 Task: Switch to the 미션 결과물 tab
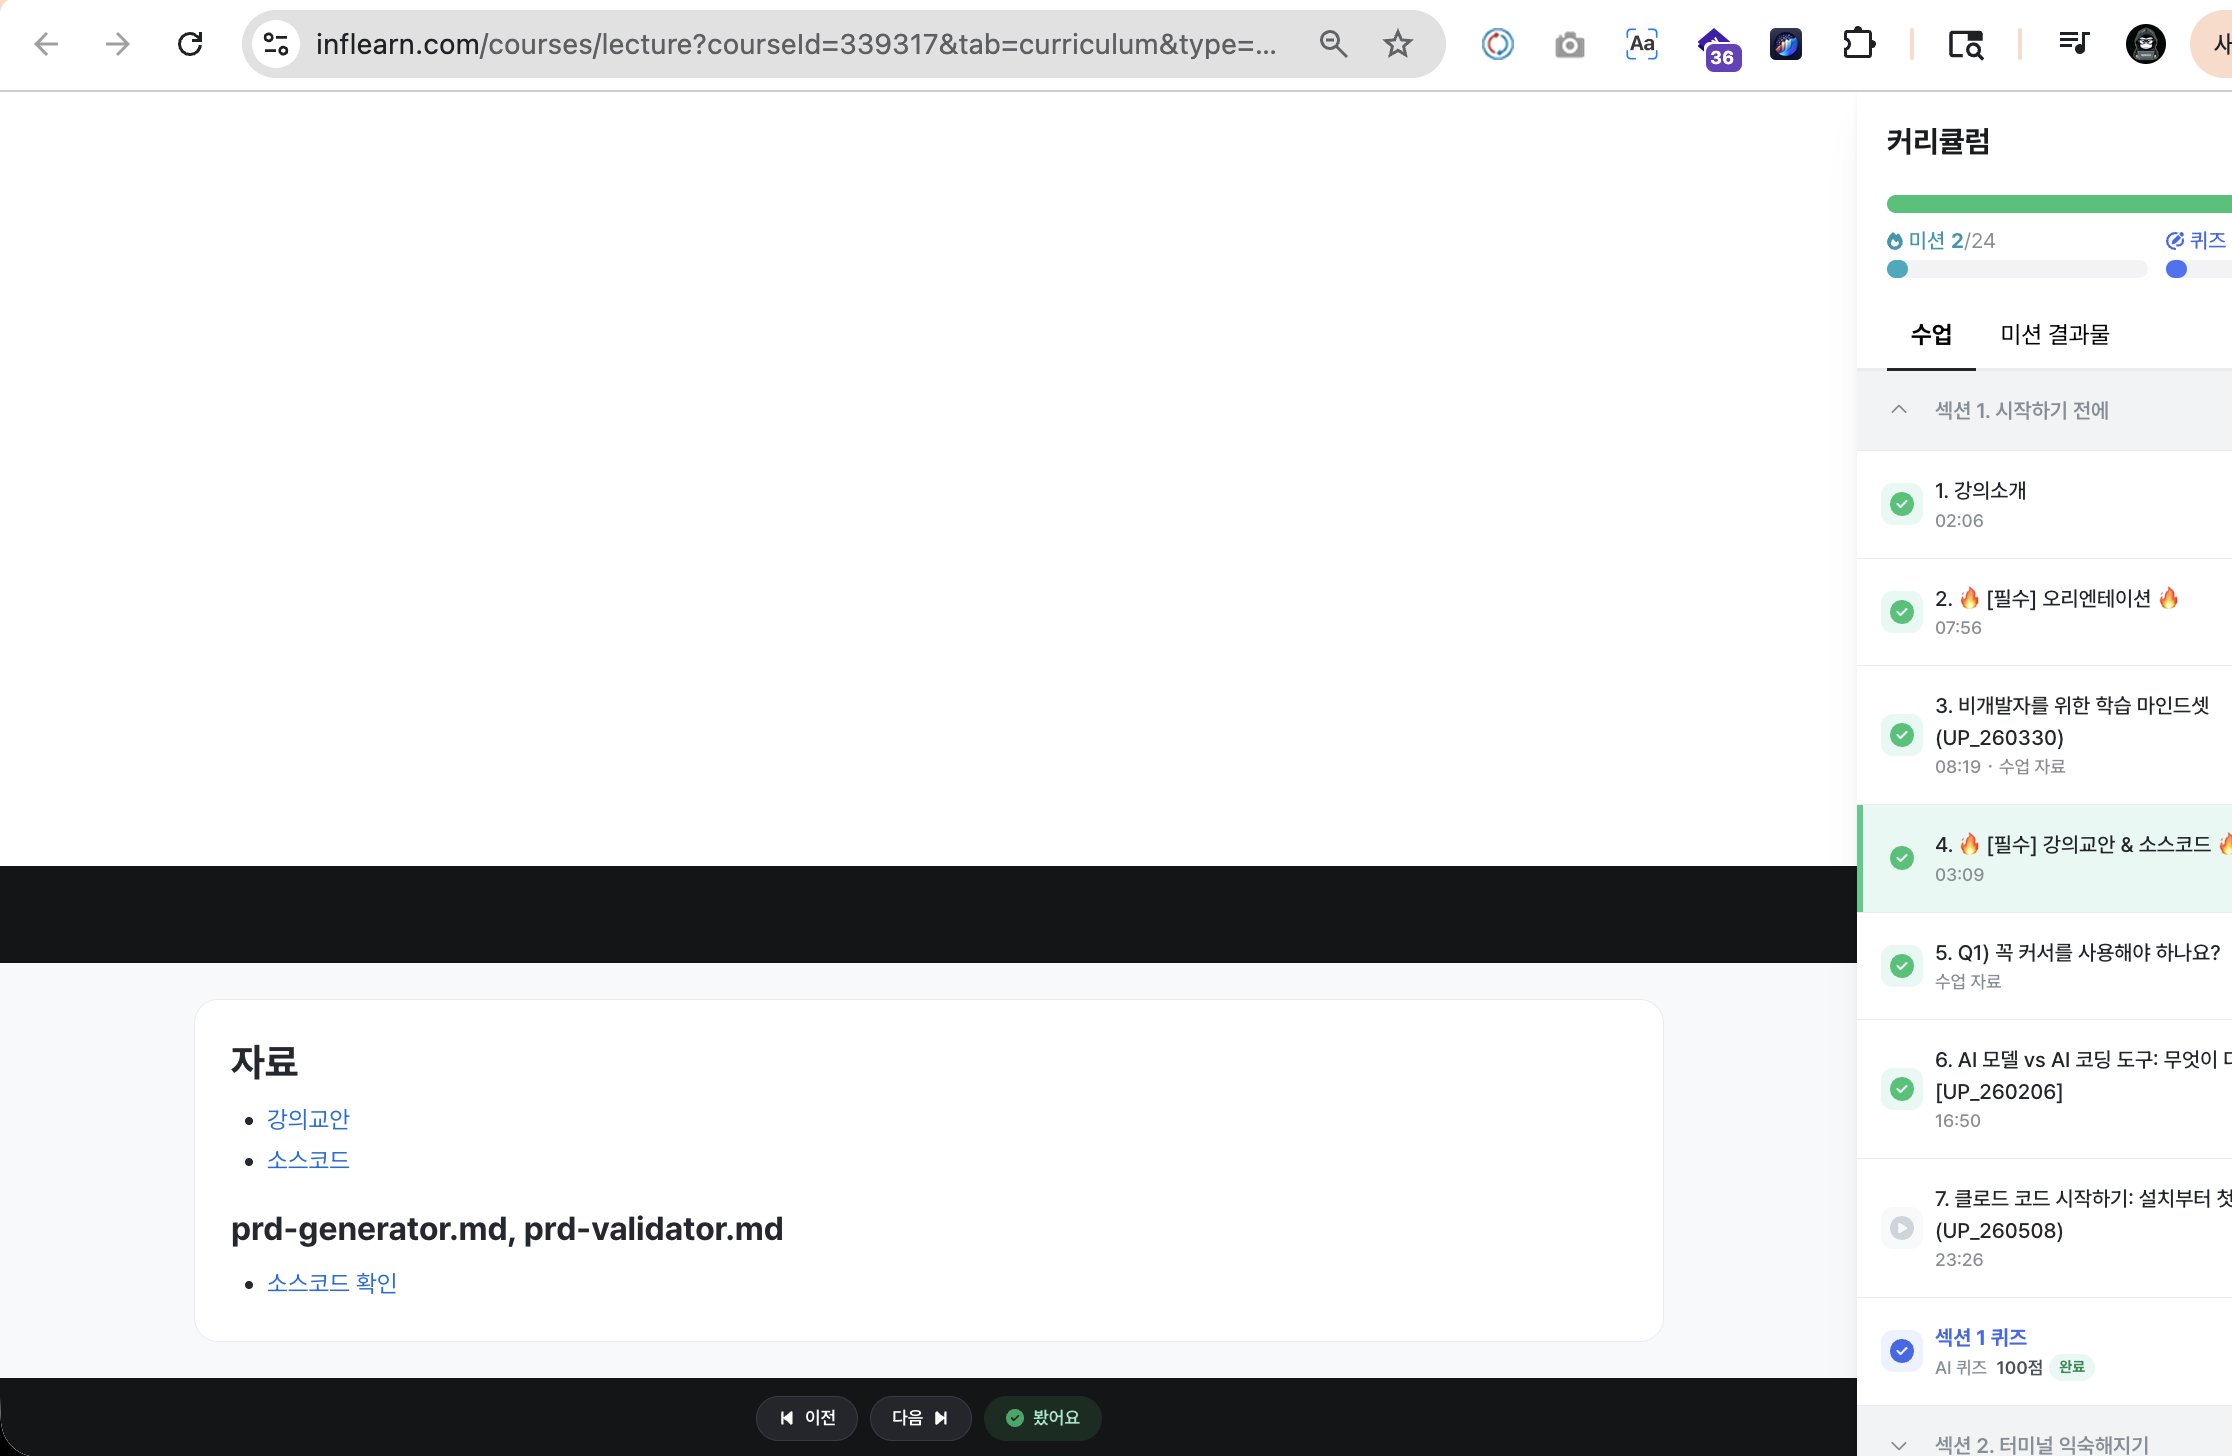point(2055,334)
